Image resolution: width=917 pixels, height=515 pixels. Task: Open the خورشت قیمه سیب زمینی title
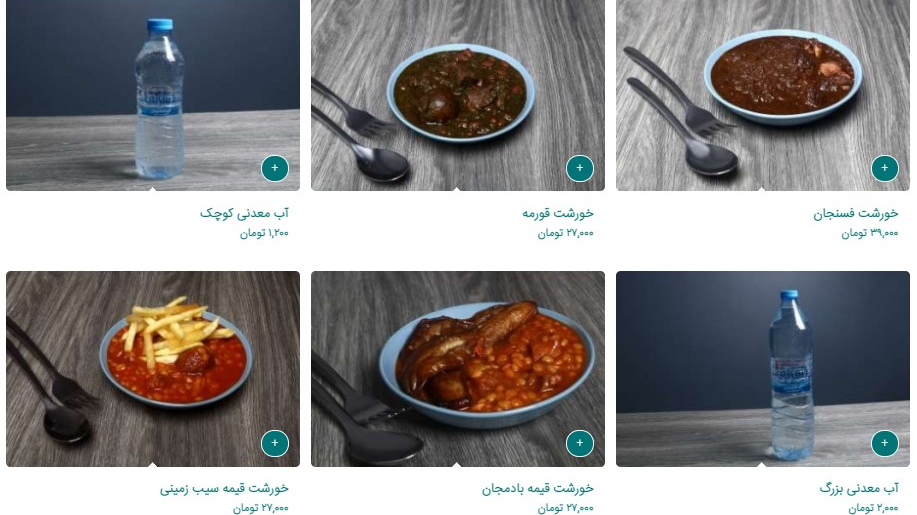click(225, 488)
